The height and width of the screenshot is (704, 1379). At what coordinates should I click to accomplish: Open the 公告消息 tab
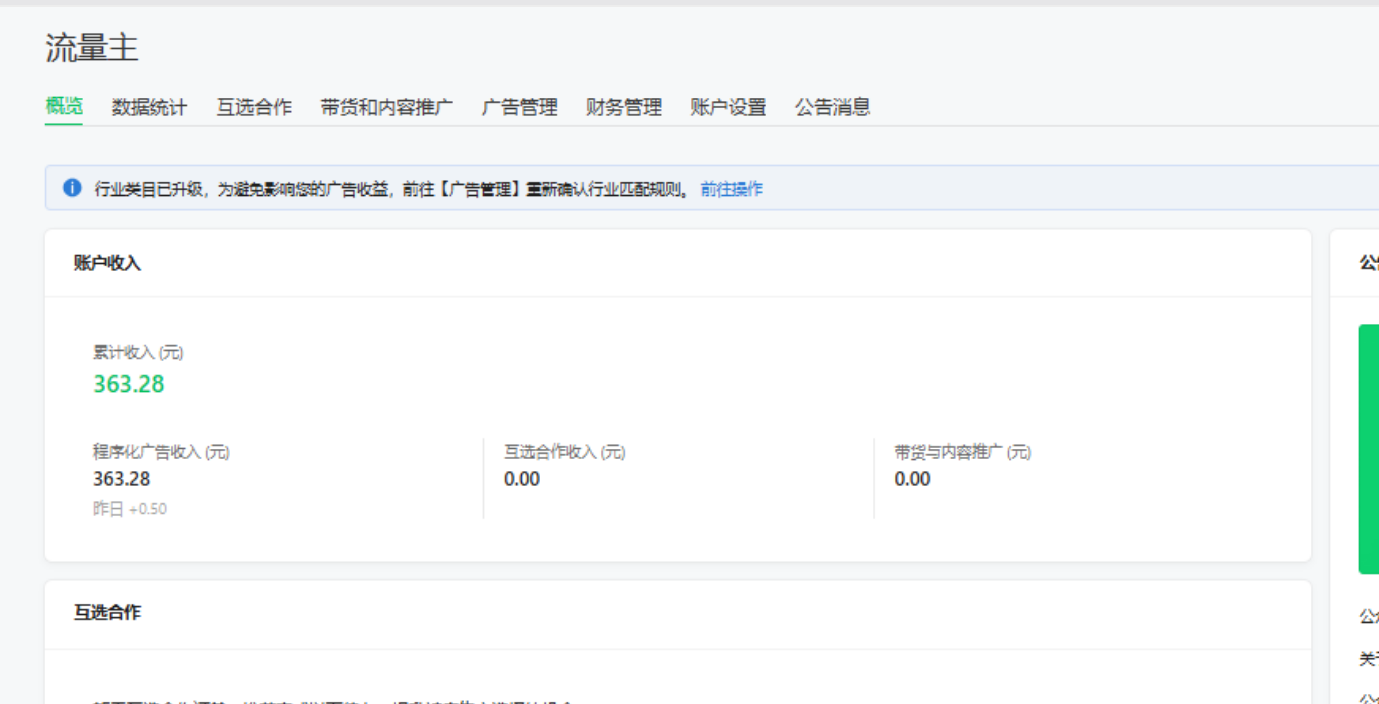833,107
